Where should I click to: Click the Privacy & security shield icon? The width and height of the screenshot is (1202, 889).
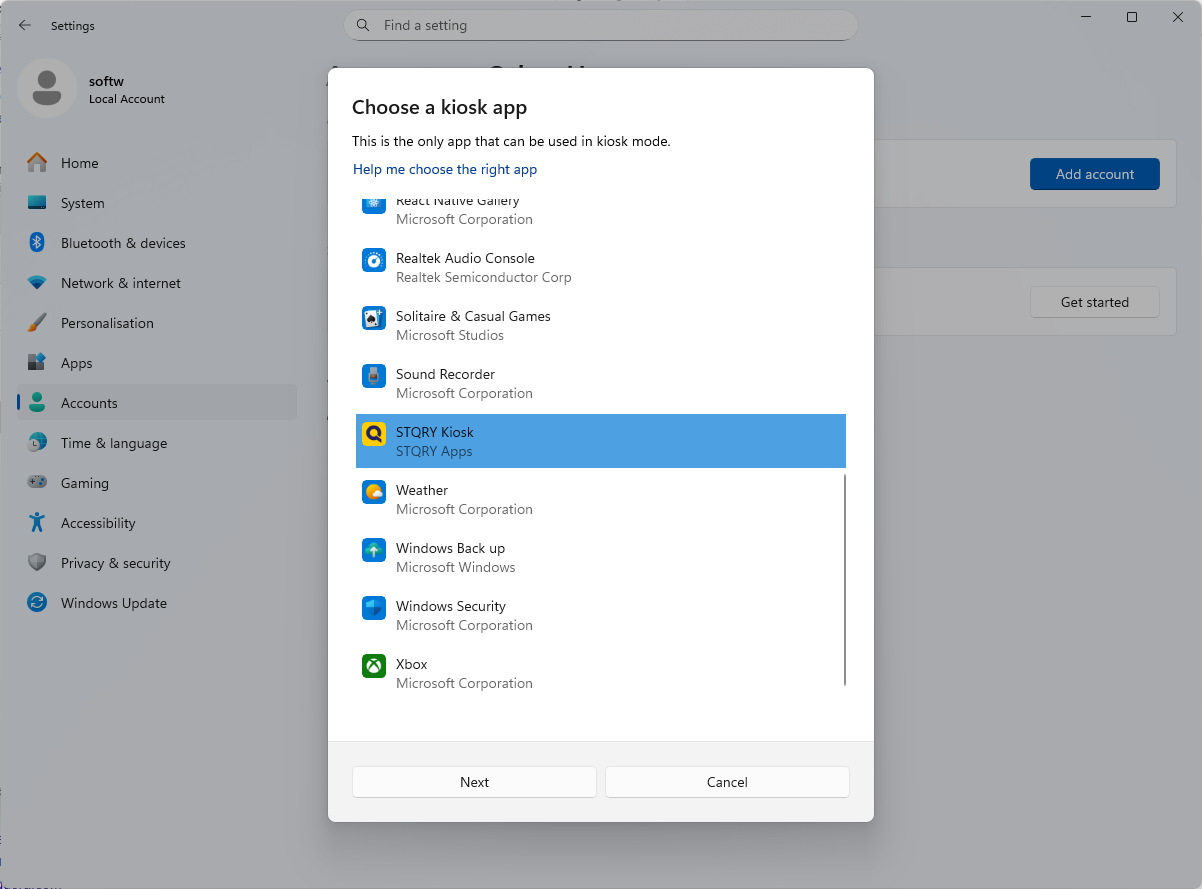coord(37,563)
